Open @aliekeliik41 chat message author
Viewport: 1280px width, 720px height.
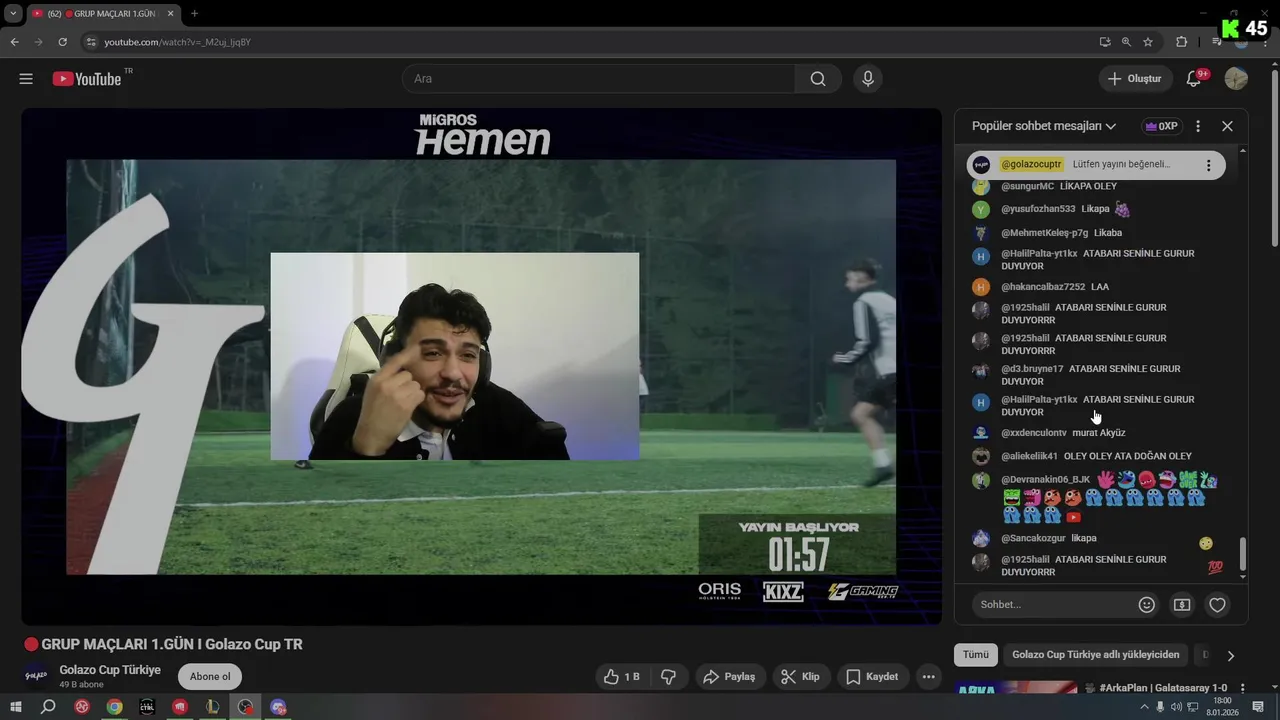point(1029,456)
